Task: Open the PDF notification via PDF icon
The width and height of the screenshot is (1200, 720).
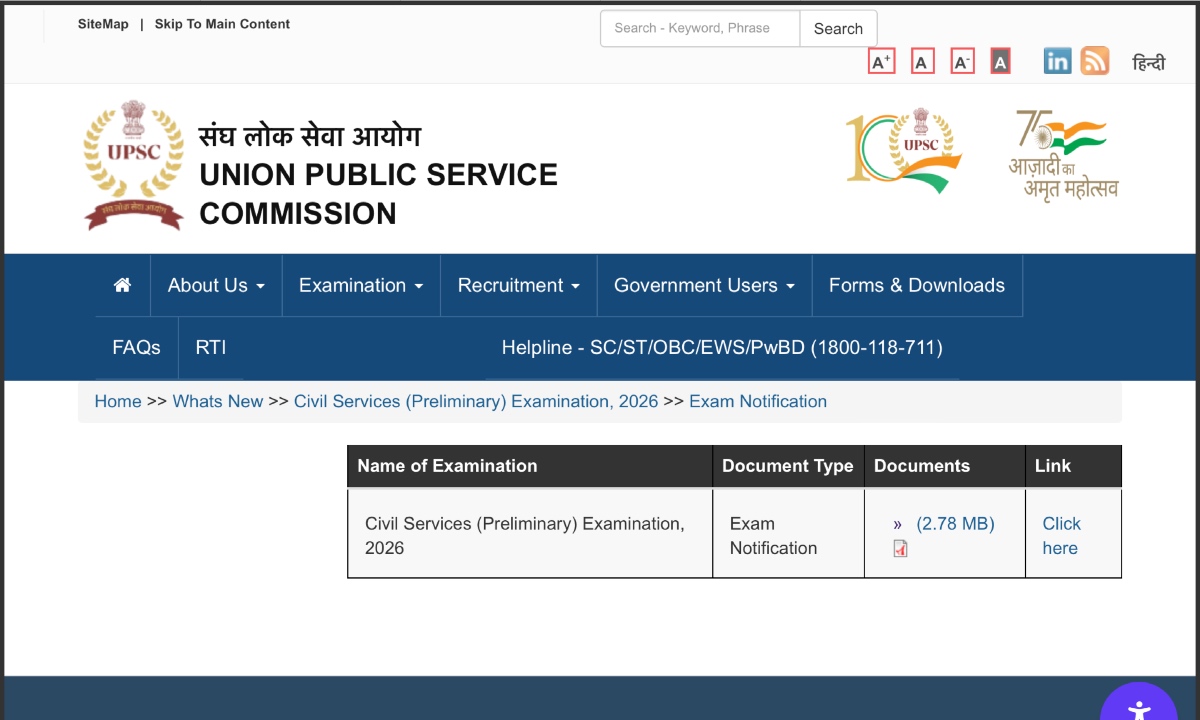Action: [899, 548]
